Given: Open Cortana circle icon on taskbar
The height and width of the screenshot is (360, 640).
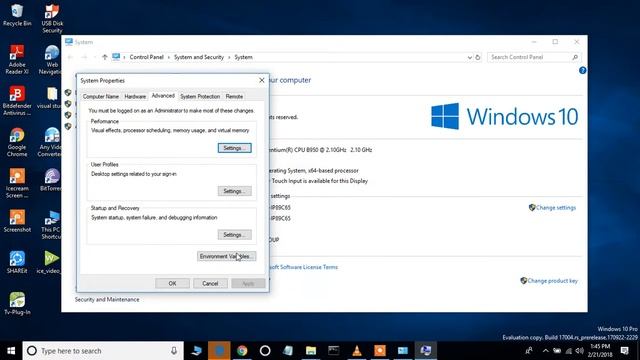Looking at the screenshot, I should pyautogui.click(x=265, y=351).
